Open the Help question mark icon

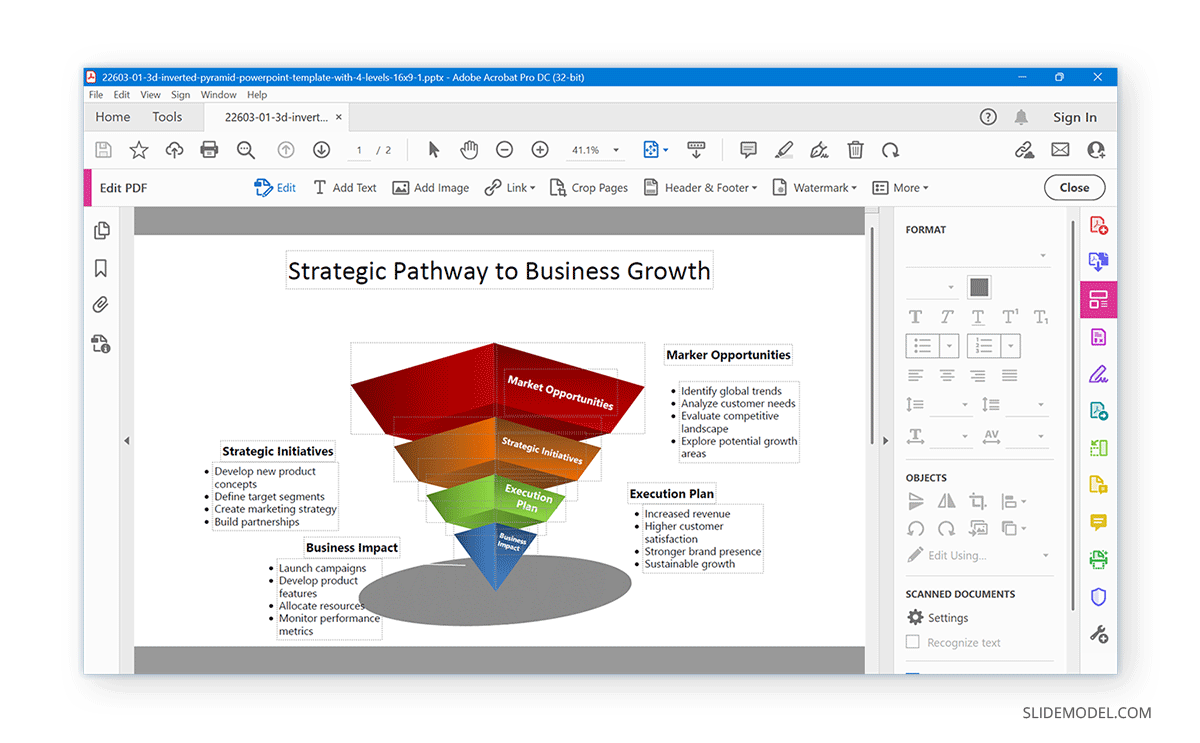coord(988,117)
